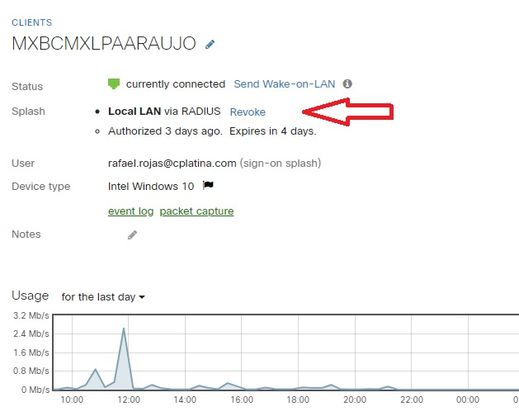The image size is (519, 417).
Task: Click the device type flag icon
Action: tap(208, 185)
